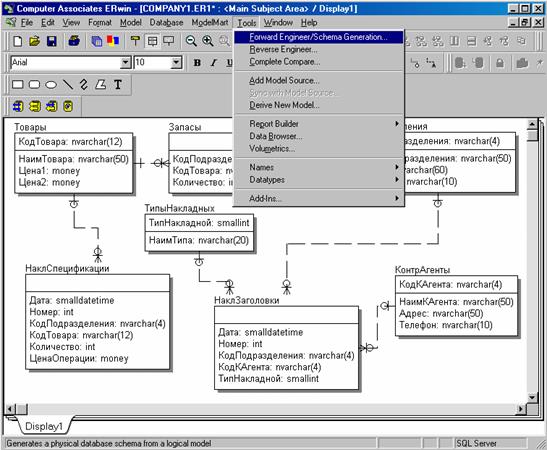Switch to definition display level icon
The image size is (547, 450).
point(169,41)
